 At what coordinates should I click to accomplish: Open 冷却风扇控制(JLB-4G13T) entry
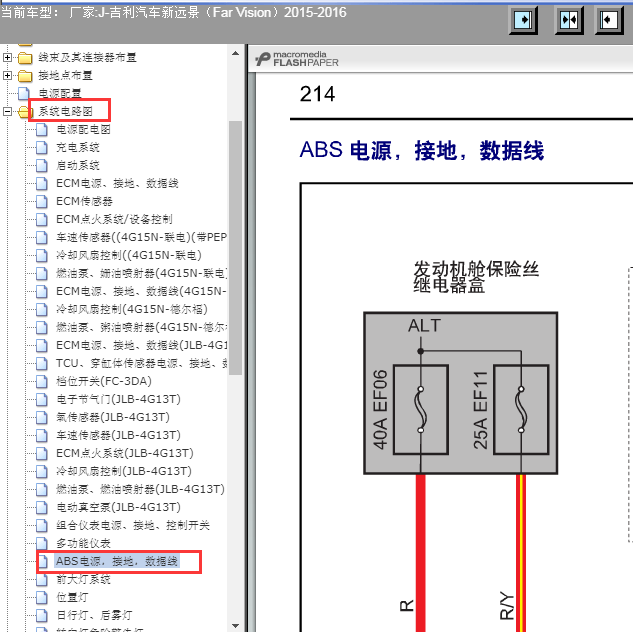tap(124, 471)
